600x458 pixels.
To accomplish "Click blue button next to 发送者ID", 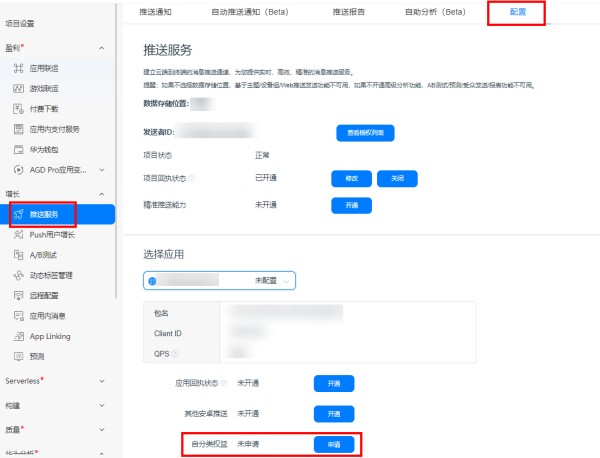I will (365, 133).
